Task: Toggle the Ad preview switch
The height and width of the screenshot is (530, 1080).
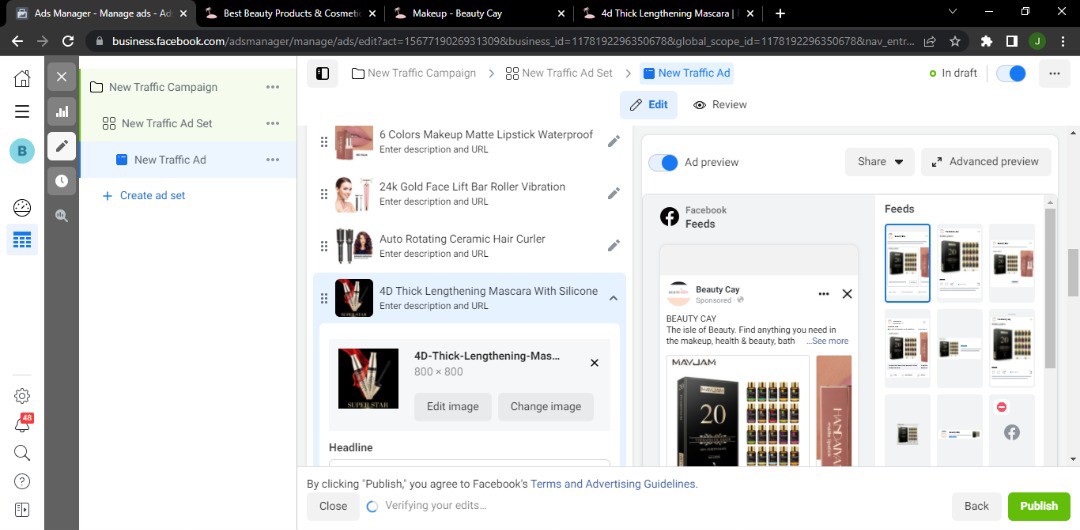Action: click(x=663, y=163)
